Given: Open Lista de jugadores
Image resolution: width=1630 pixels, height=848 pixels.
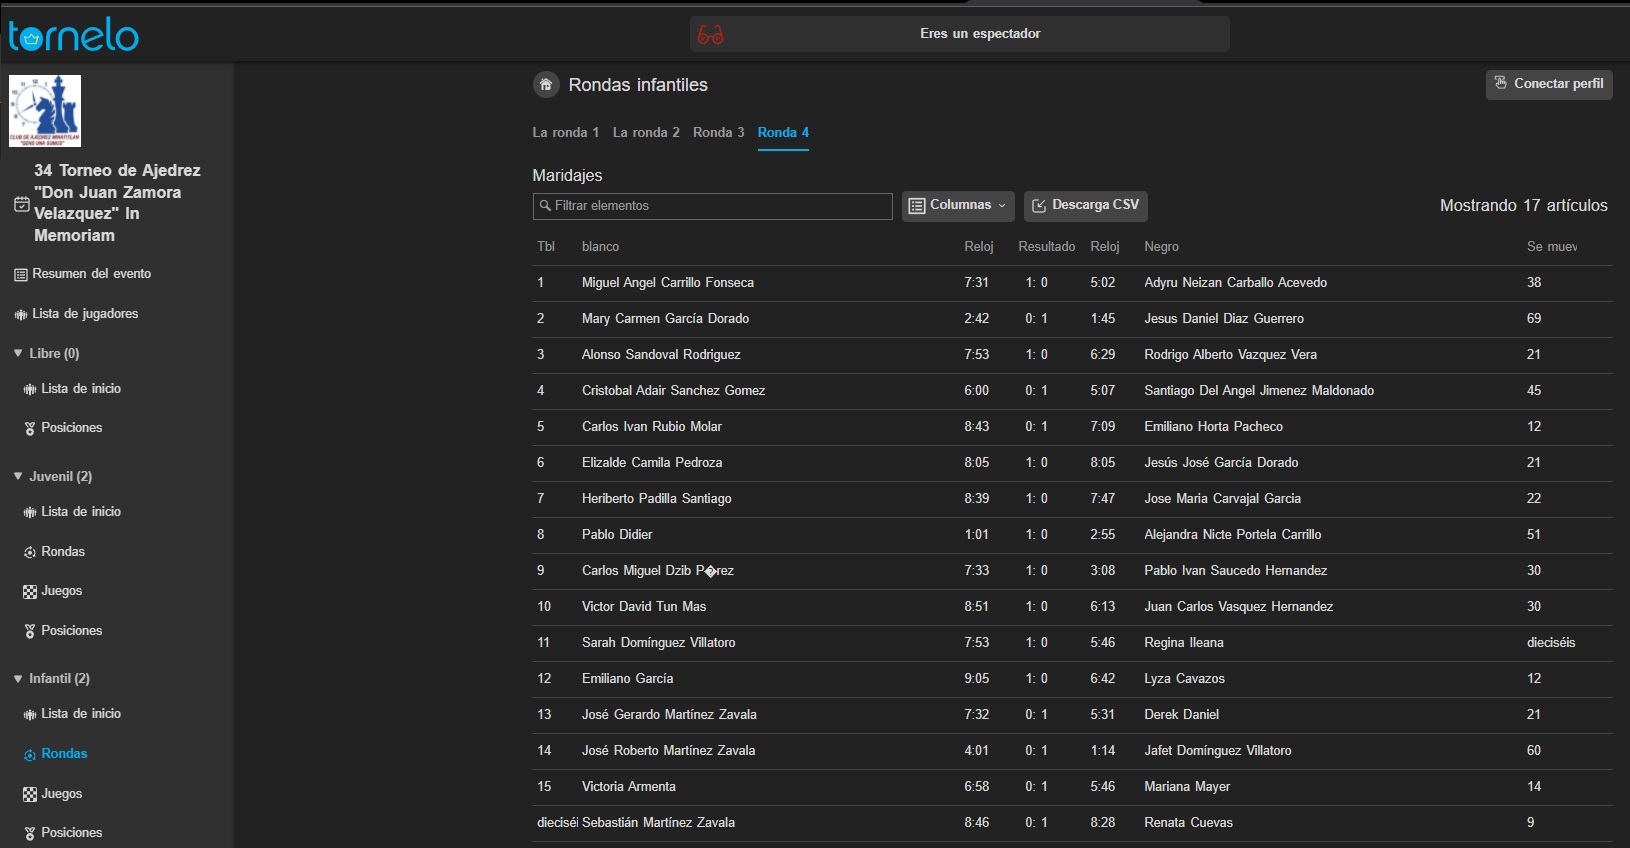Looking at the screenshot, I should (x=85, y=314).
